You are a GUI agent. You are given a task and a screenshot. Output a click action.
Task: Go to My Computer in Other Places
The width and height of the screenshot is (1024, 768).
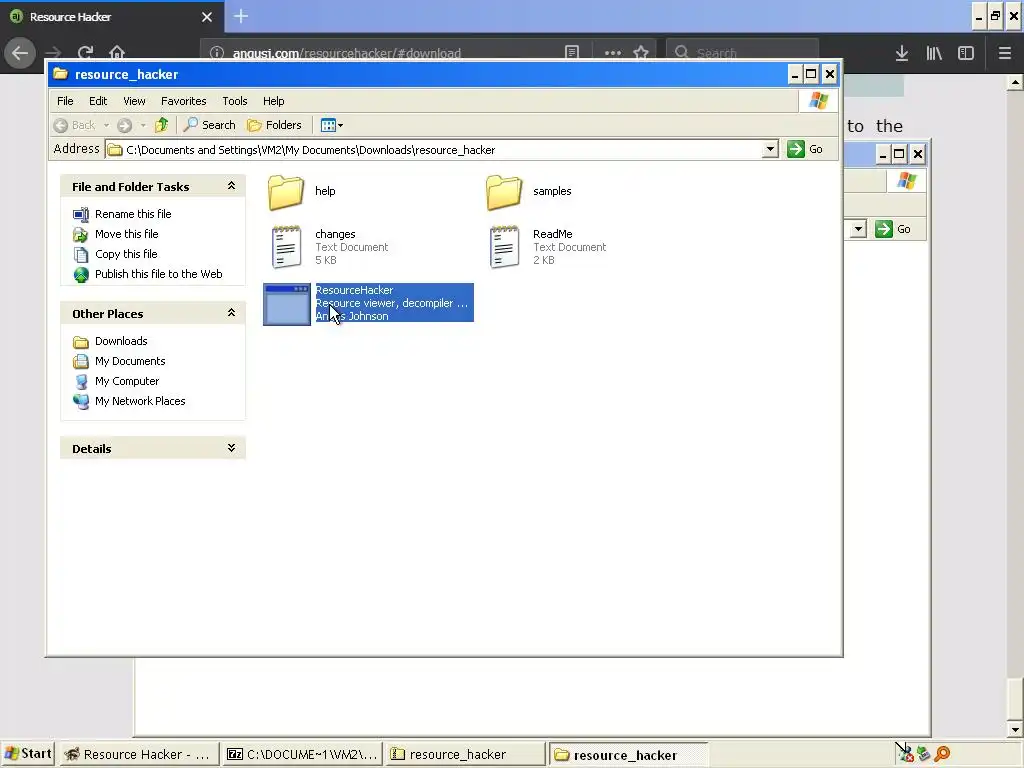127,381
